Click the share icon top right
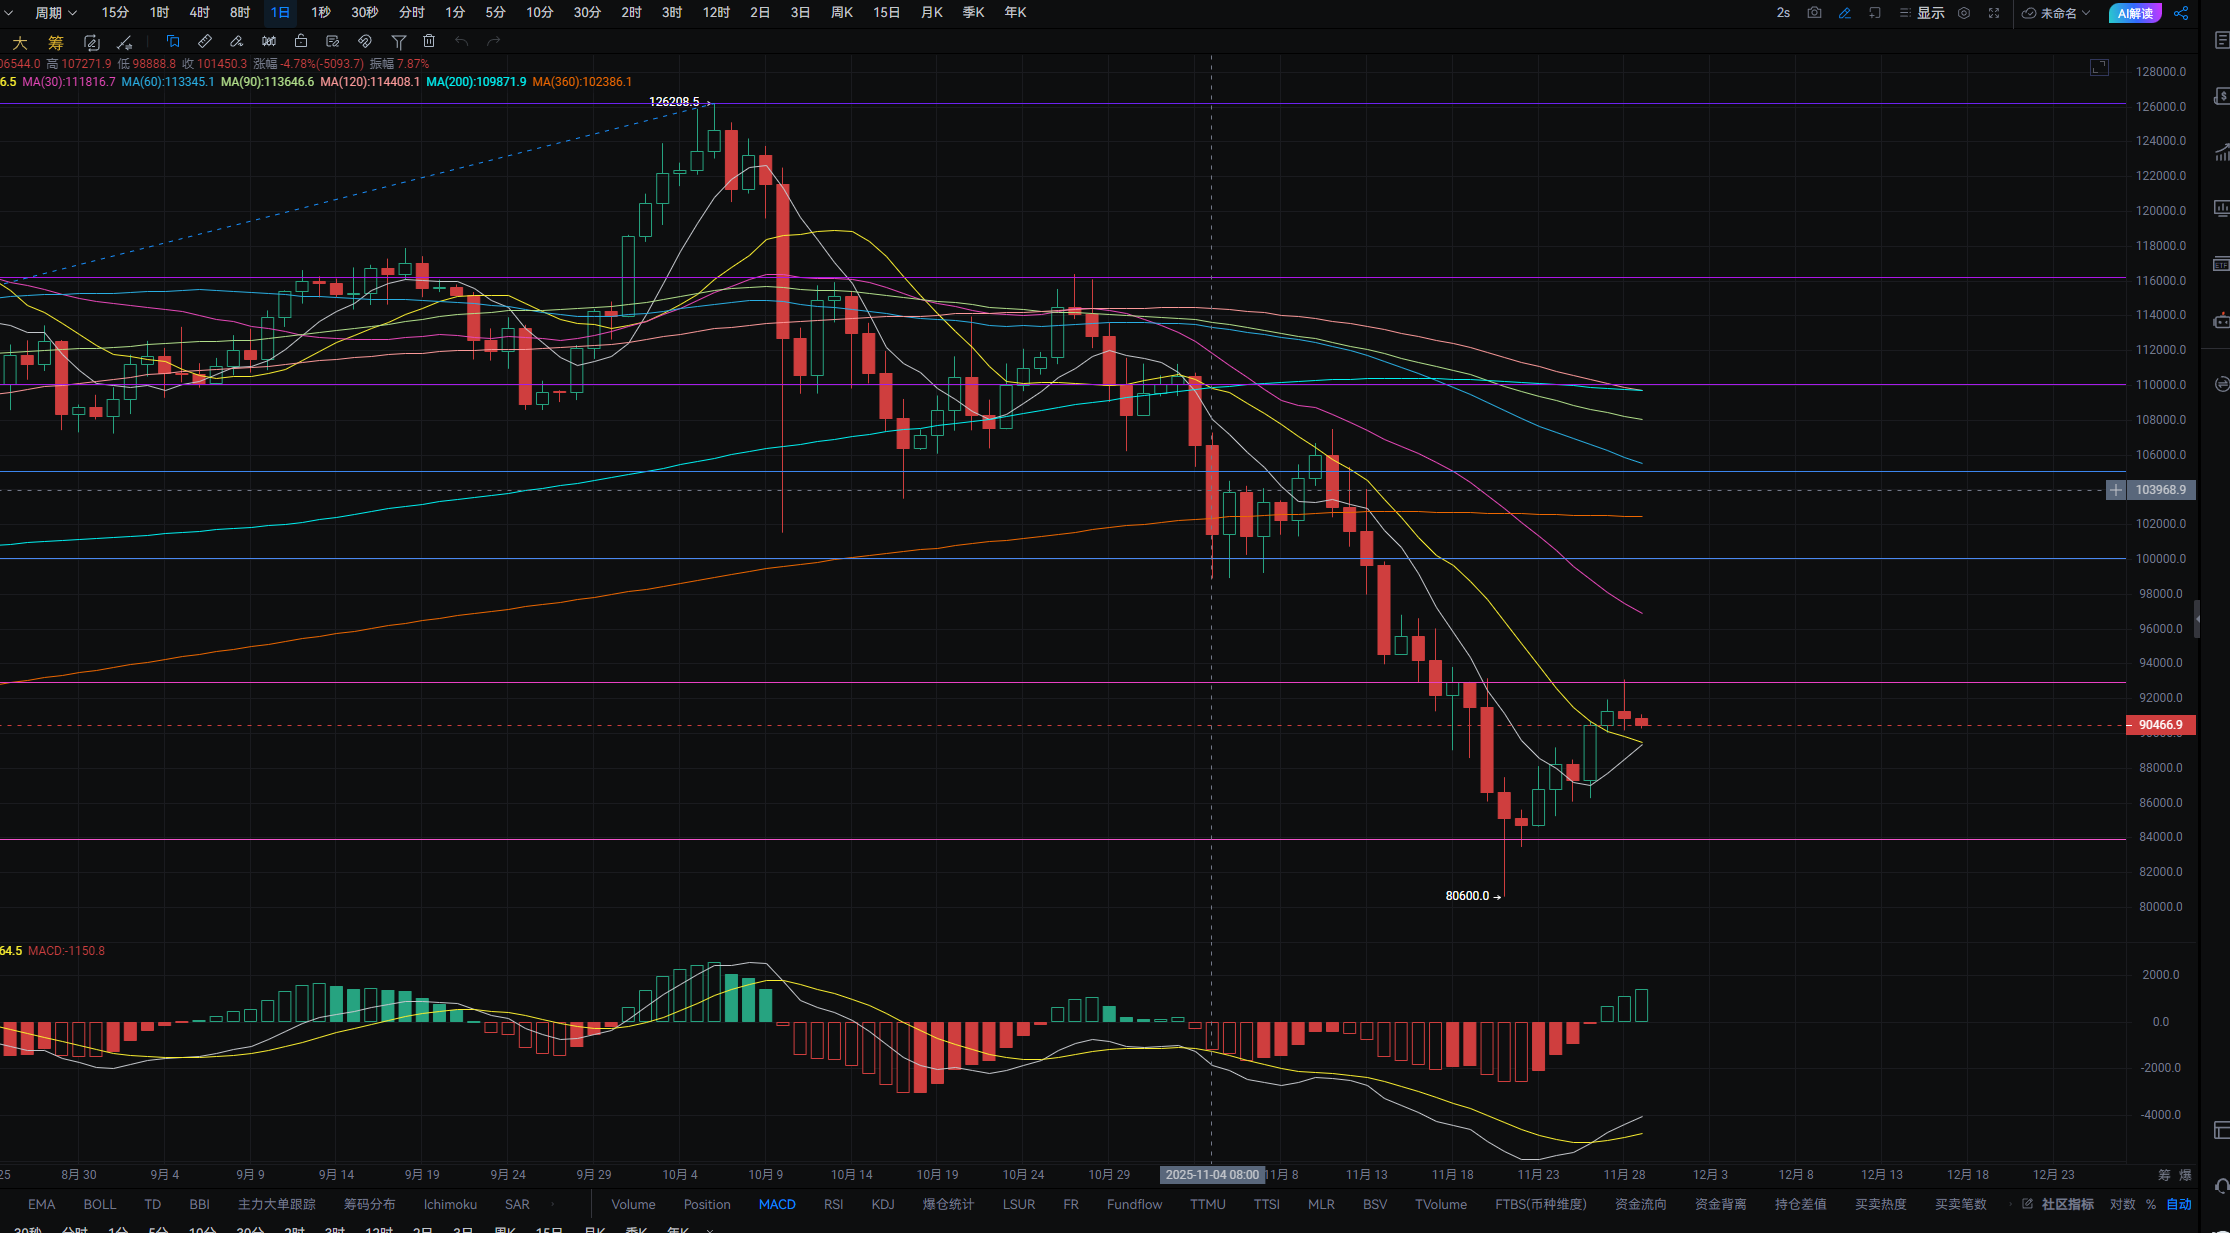2230x1233 pixels. coord(2181,13)
